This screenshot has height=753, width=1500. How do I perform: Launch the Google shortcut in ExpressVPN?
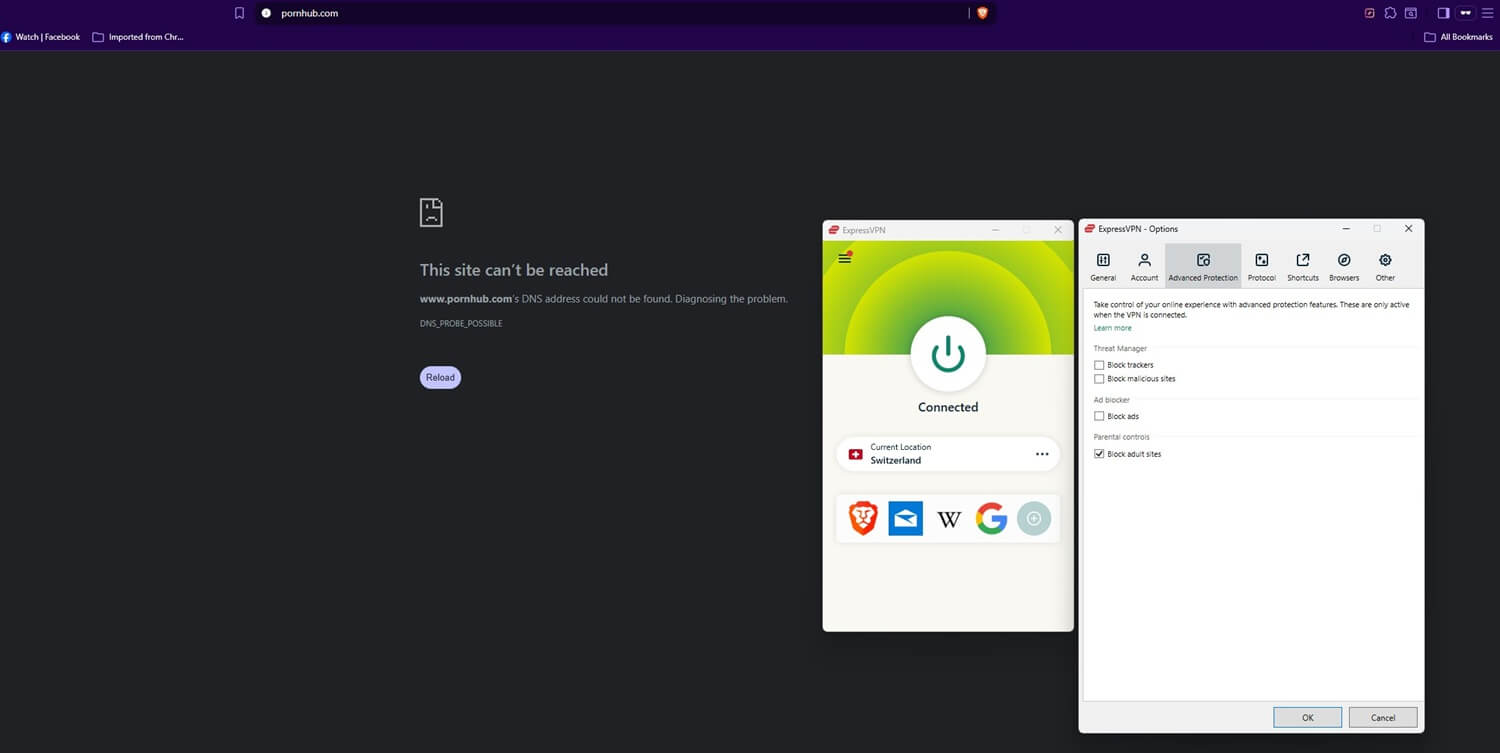990,518
